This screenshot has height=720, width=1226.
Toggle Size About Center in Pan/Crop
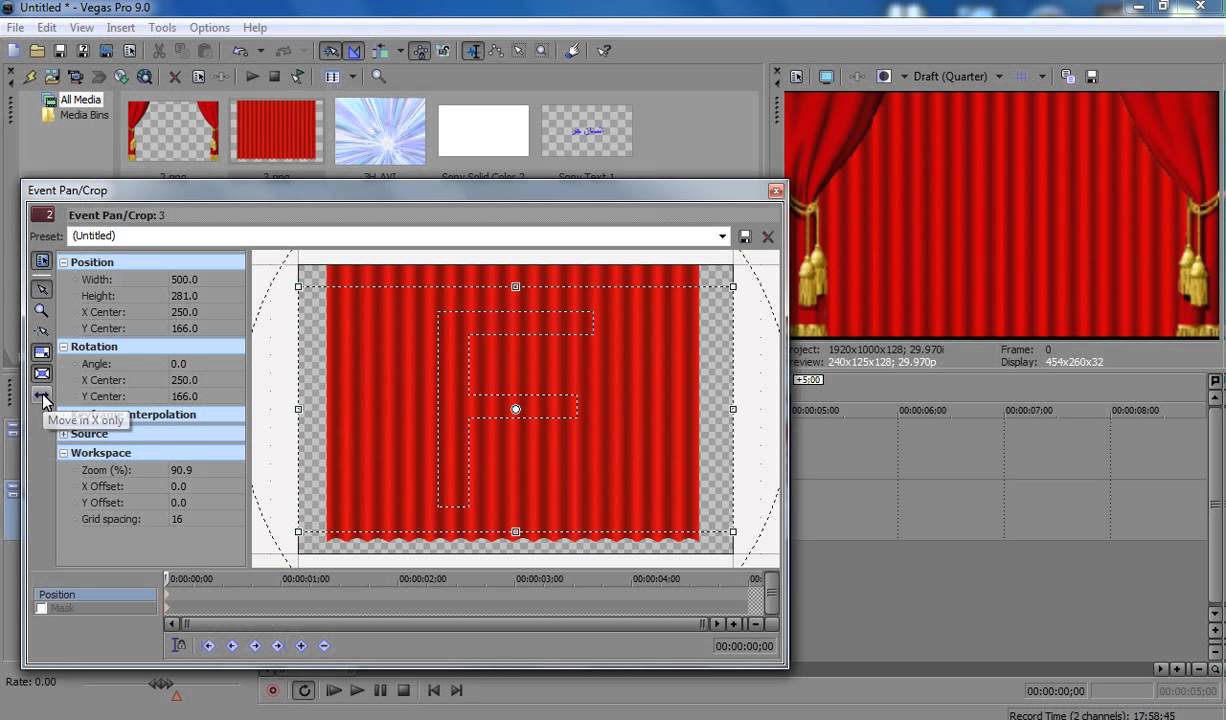pos(42,374)
